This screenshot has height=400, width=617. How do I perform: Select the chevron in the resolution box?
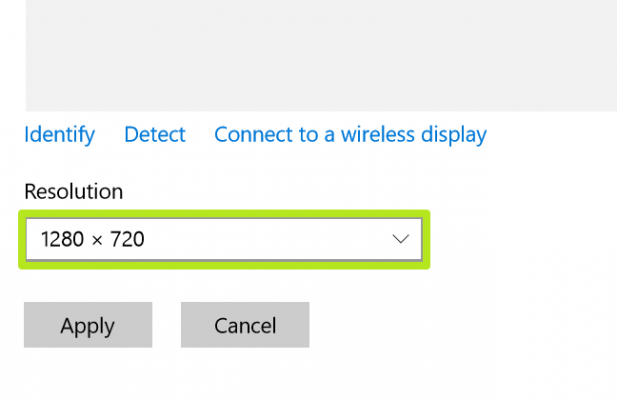(x=401, y=239)
